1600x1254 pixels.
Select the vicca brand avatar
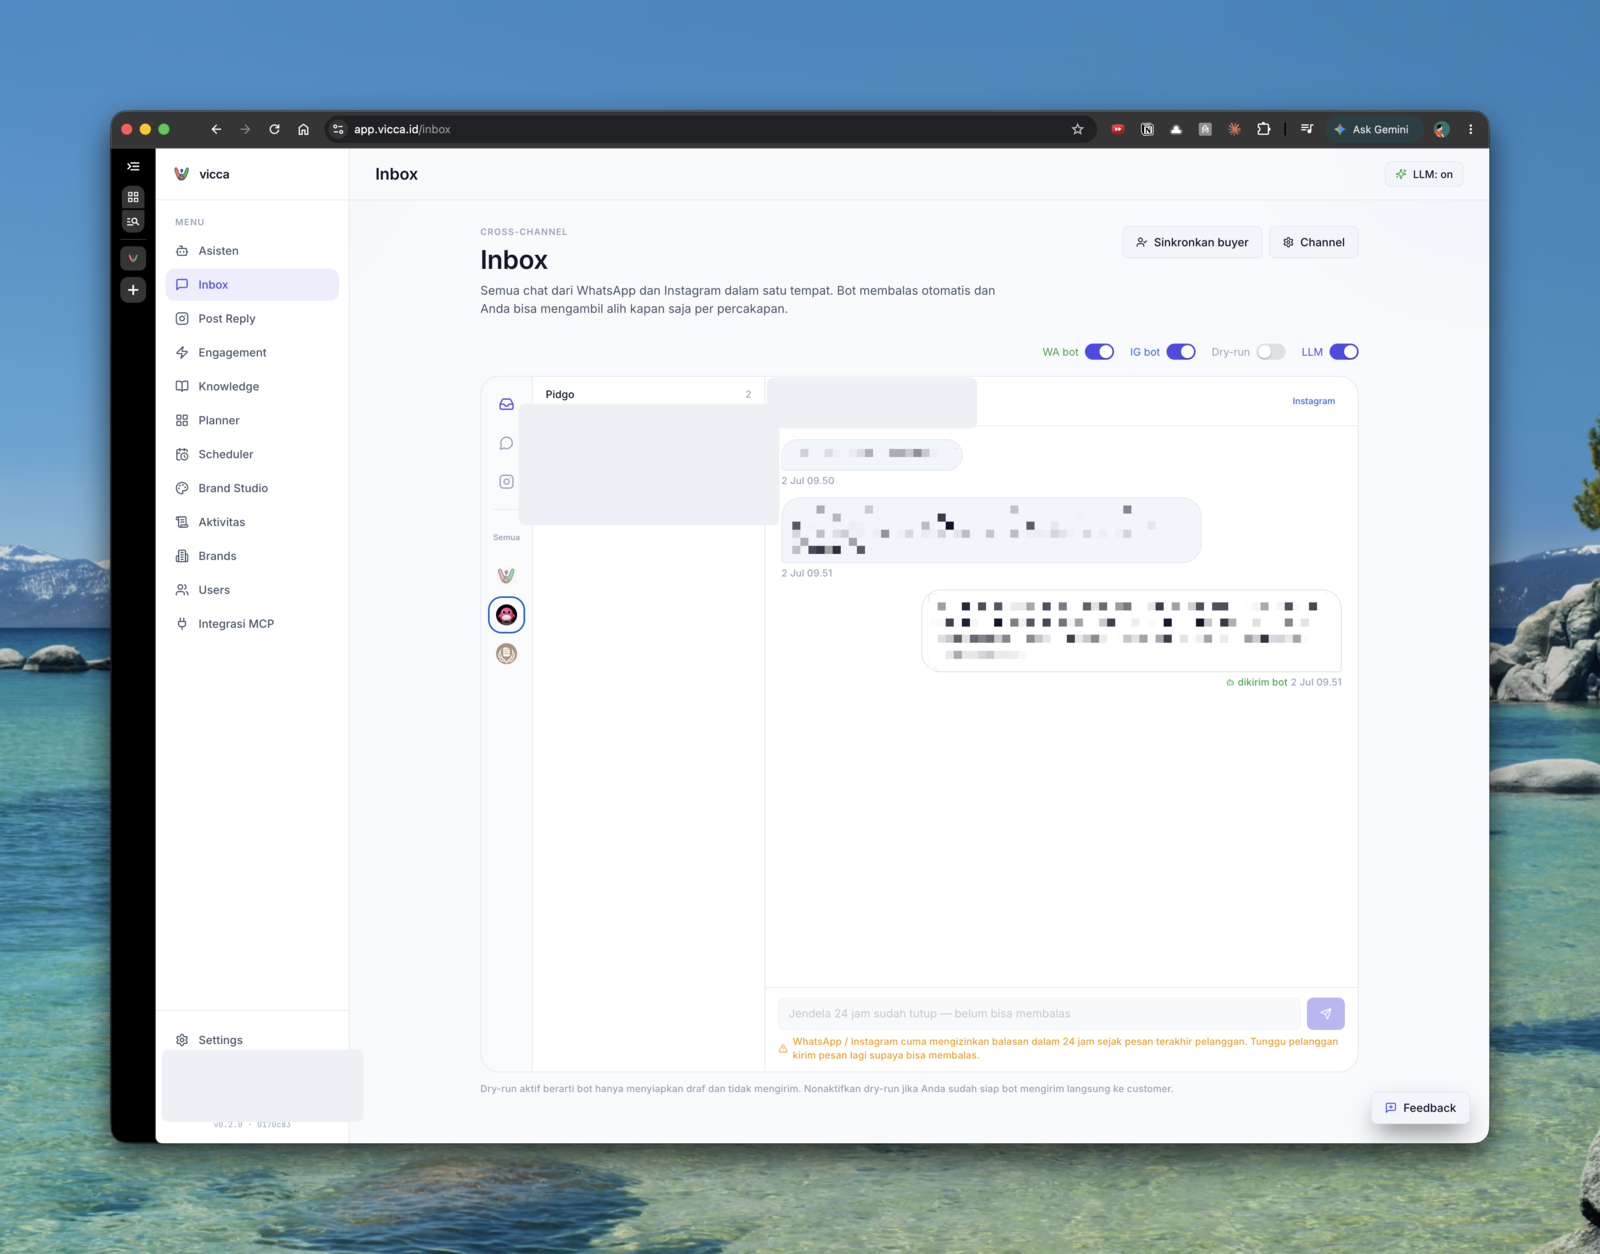click(x=507, y=575)
